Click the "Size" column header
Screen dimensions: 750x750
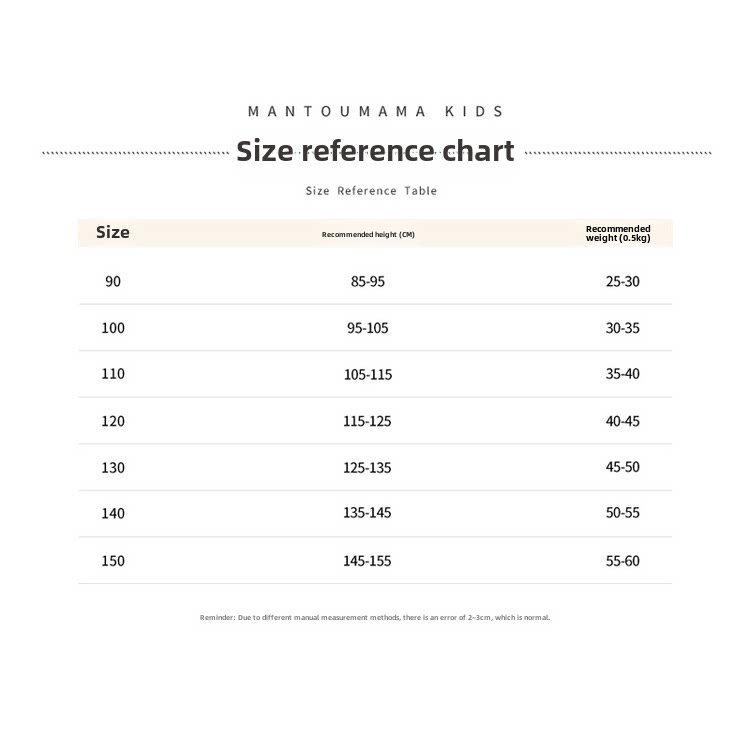click(x=113, y=232)
